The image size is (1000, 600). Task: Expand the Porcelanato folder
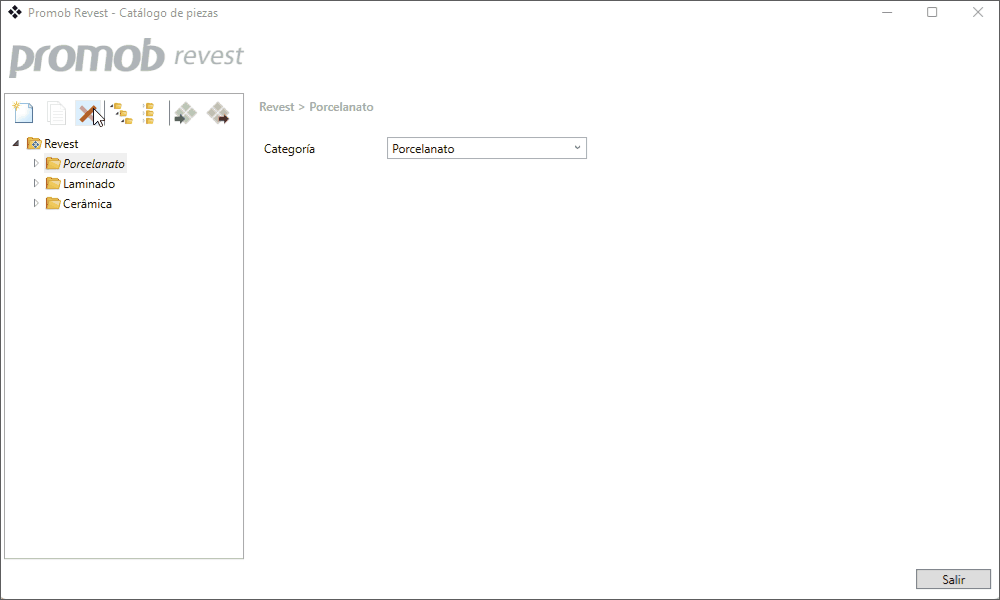pyautogui.click(x=36, y=163)
